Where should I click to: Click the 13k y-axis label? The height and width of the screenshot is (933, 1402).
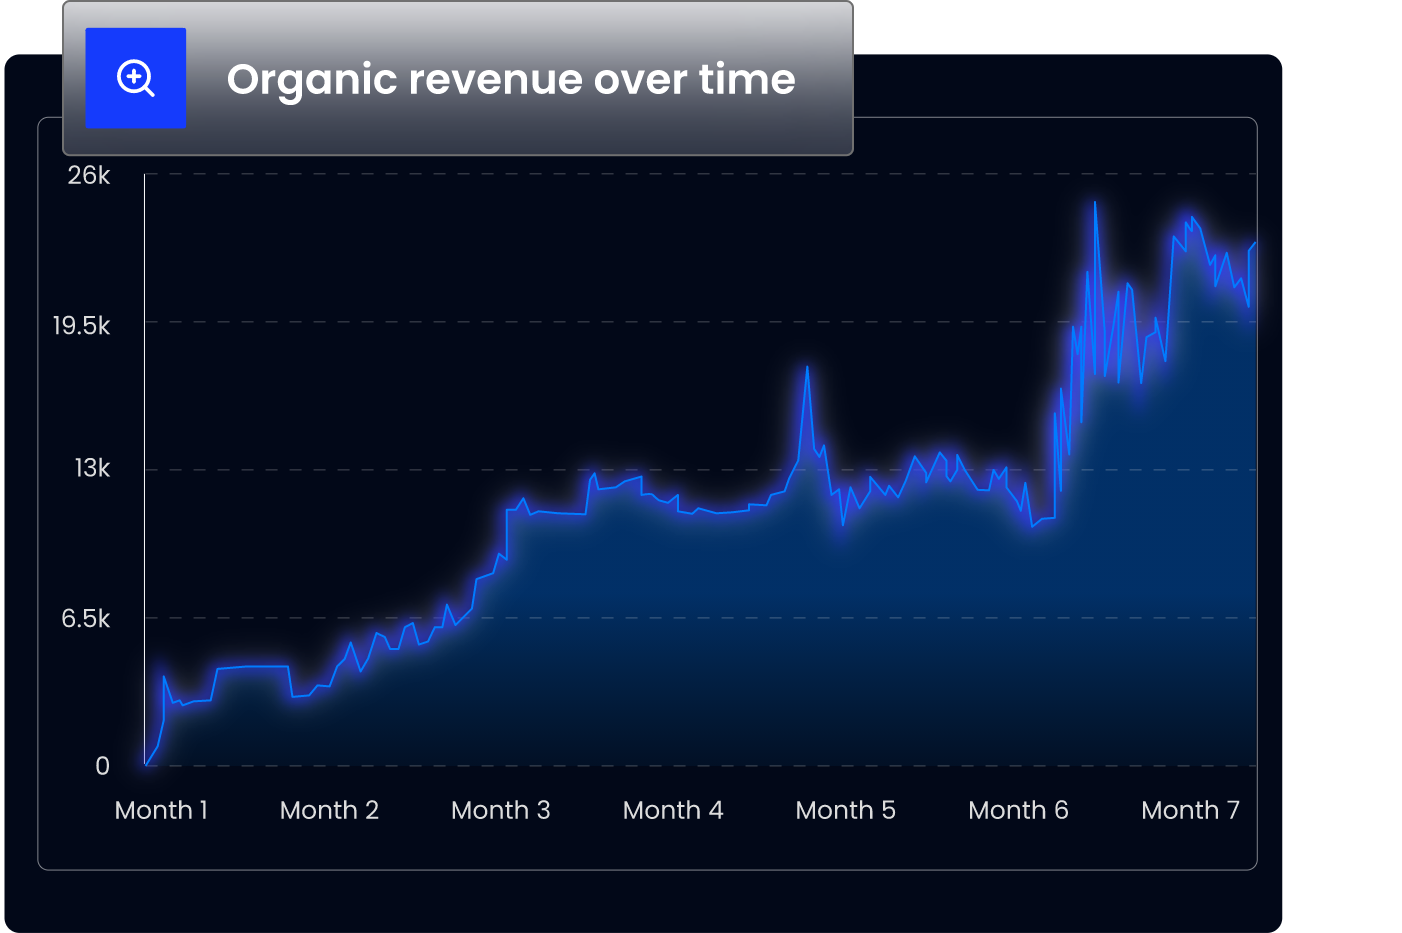coord(92,468)
